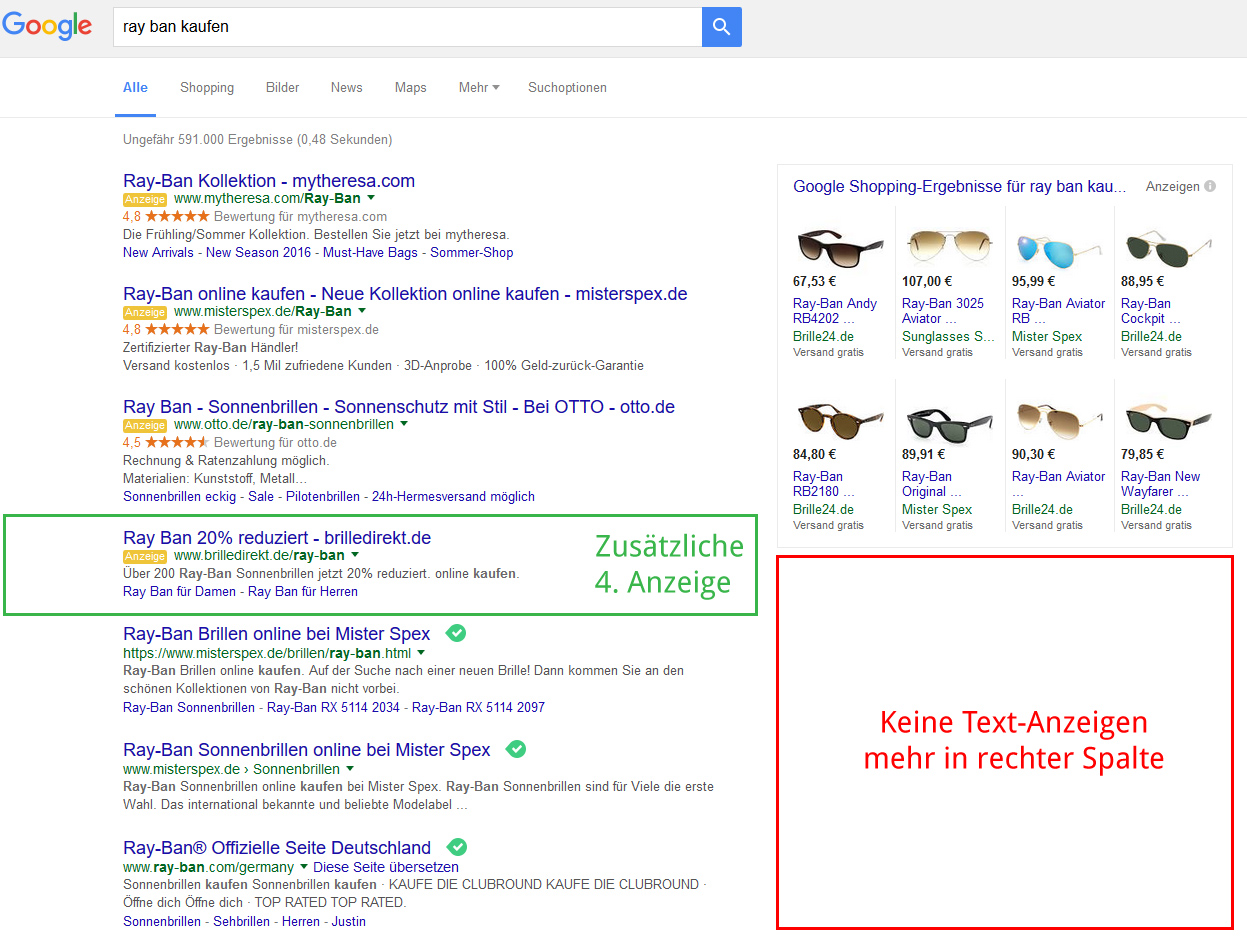Click 'Ray Ban für Herren' sitelink
Screen dimensions: 1247x942
(303, 592)
